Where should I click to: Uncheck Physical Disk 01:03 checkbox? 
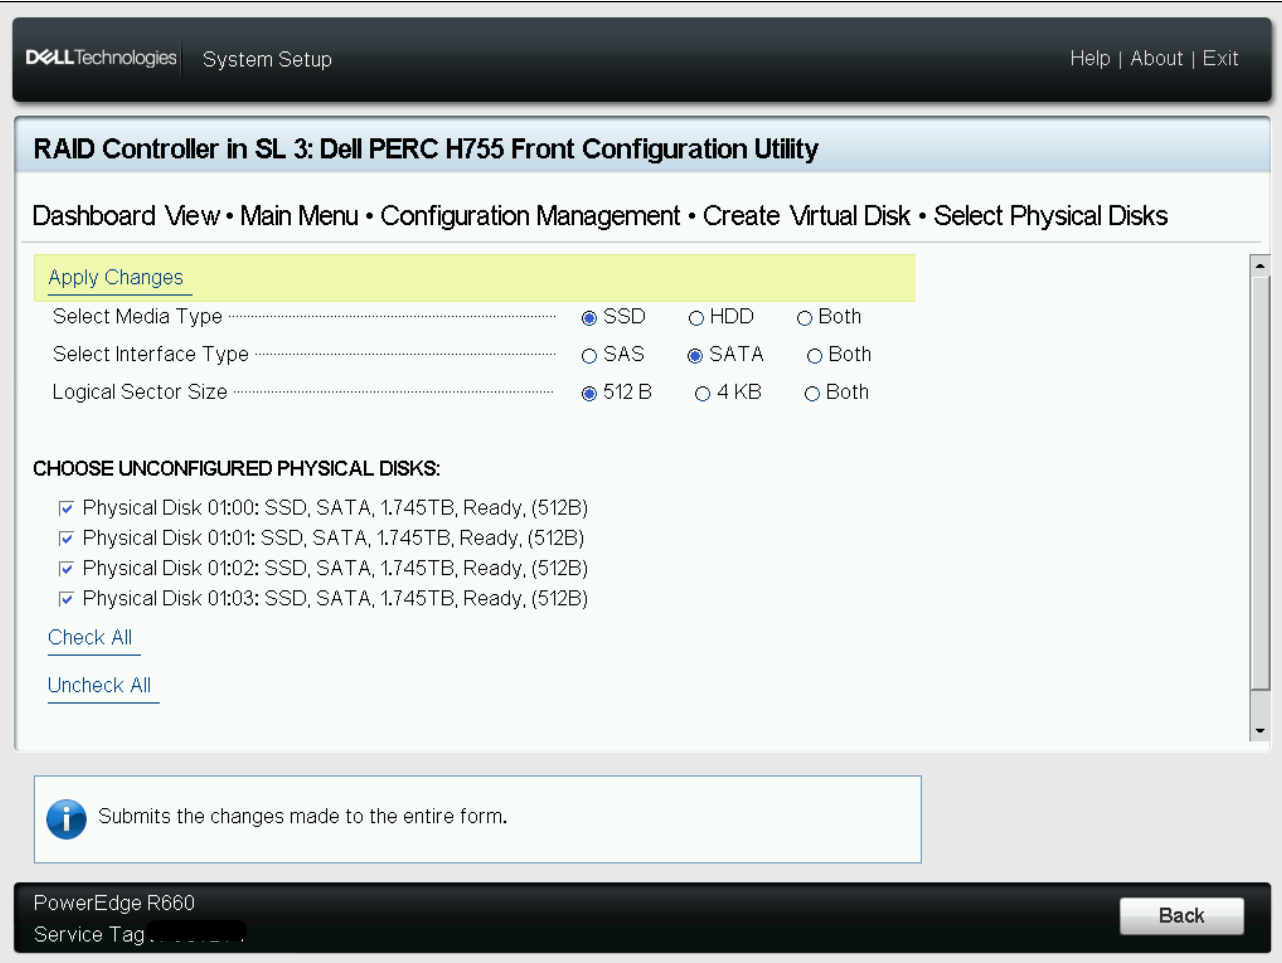click(66, 598)
